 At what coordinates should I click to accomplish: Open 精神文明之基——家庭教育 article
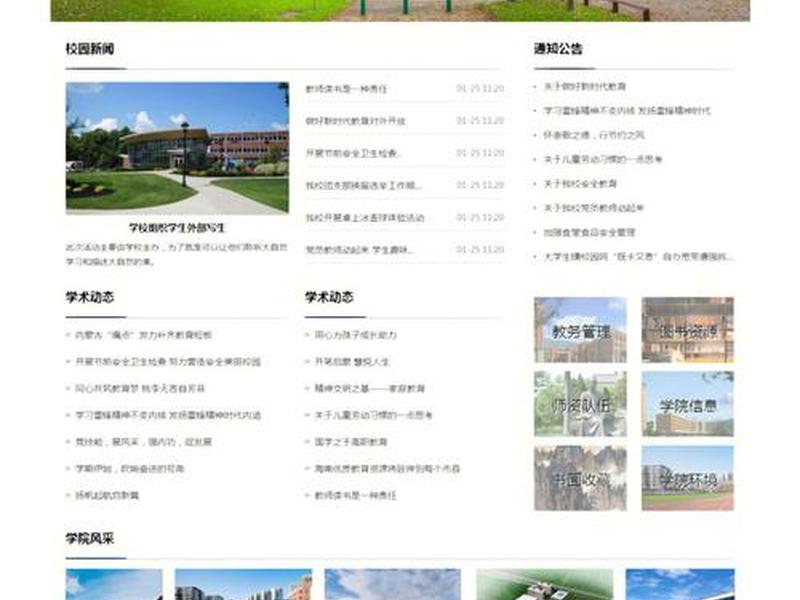coord(370,389)
